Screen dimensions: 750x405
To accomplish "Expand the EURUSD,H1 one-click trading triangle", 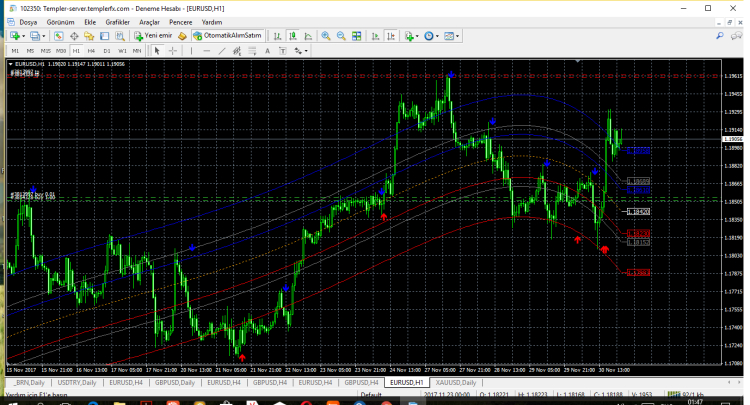I will 11,64.
